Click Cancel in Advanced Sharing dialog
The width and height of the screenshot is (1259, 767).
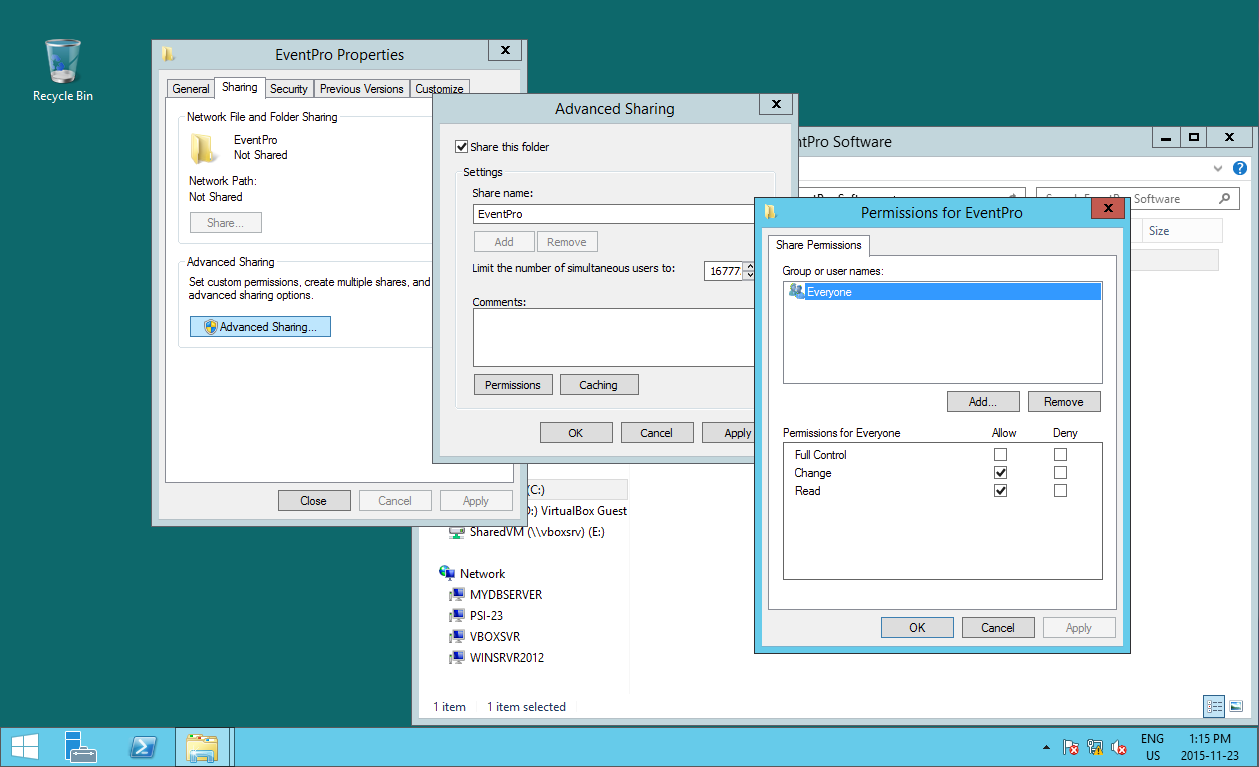pyautogui.click(x=657, y=433)
